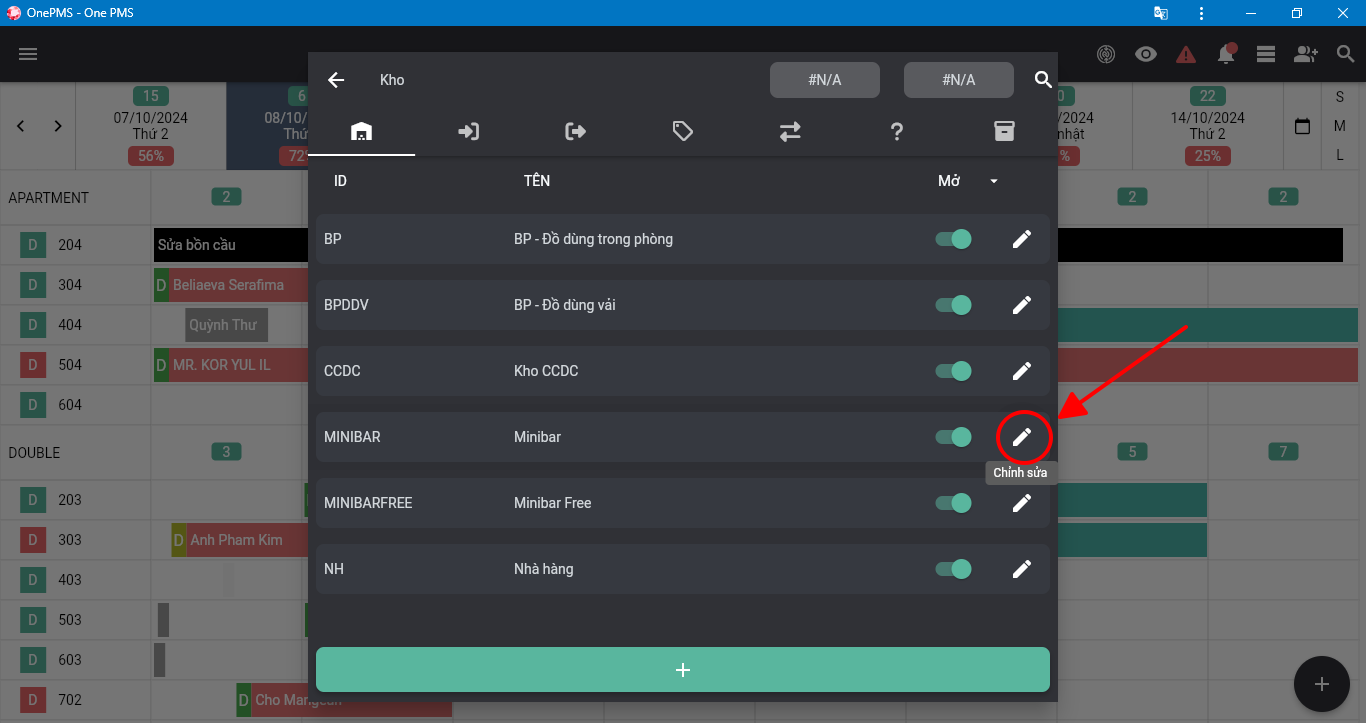
Task: Expand the Mở filter dropdown arrow
Action: (x=994, y=181)
